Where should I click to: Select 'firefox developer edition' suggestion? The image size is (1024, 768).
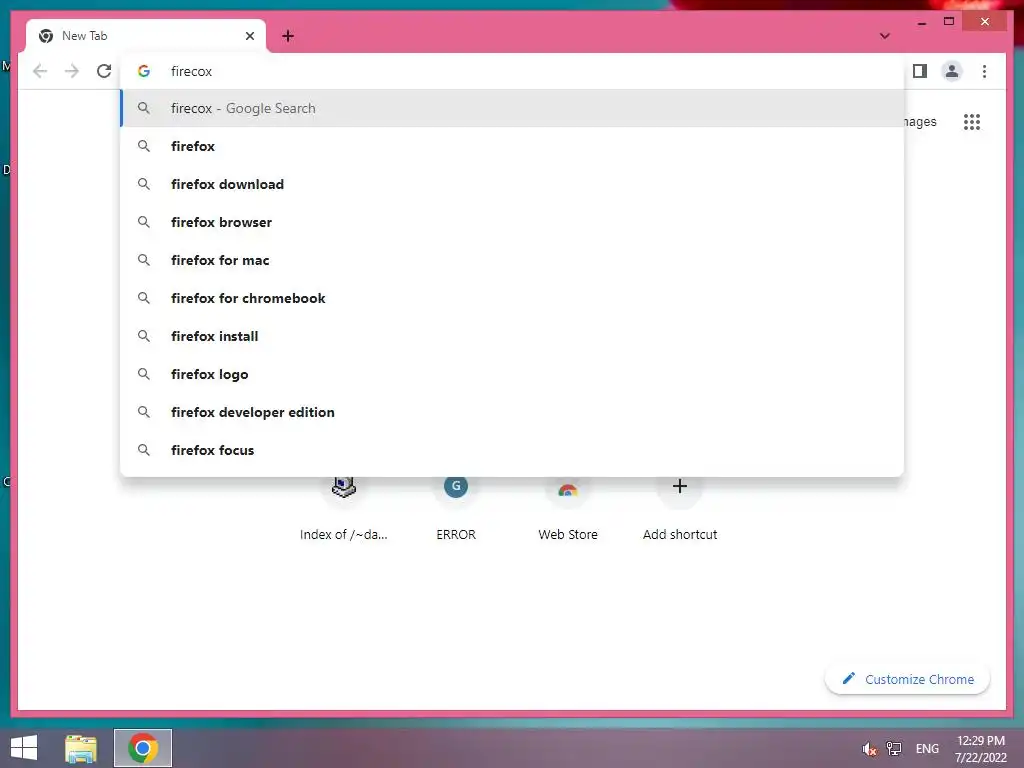(x=513, y=412)
